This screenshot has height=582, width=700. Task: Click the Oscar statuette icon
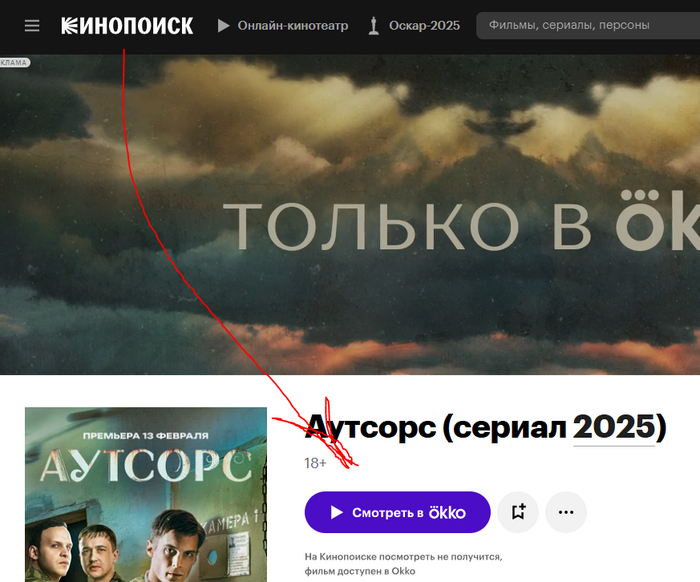(374, 26)
